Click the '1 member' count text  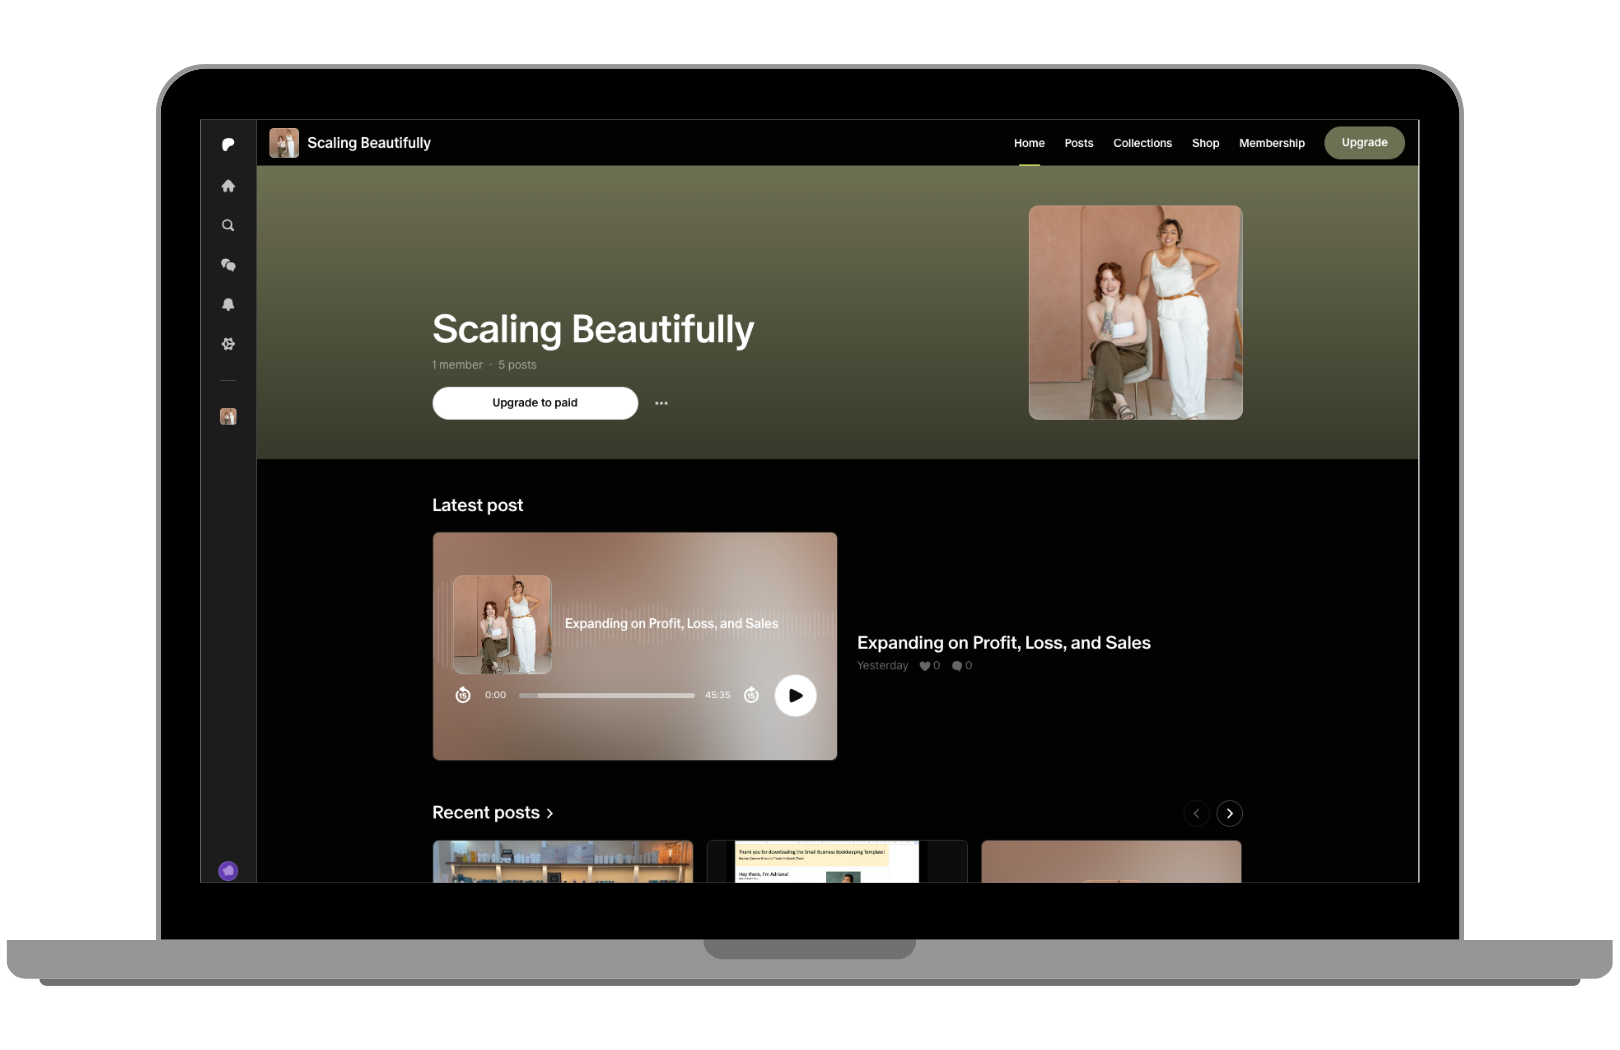click(x=457, y=365)
